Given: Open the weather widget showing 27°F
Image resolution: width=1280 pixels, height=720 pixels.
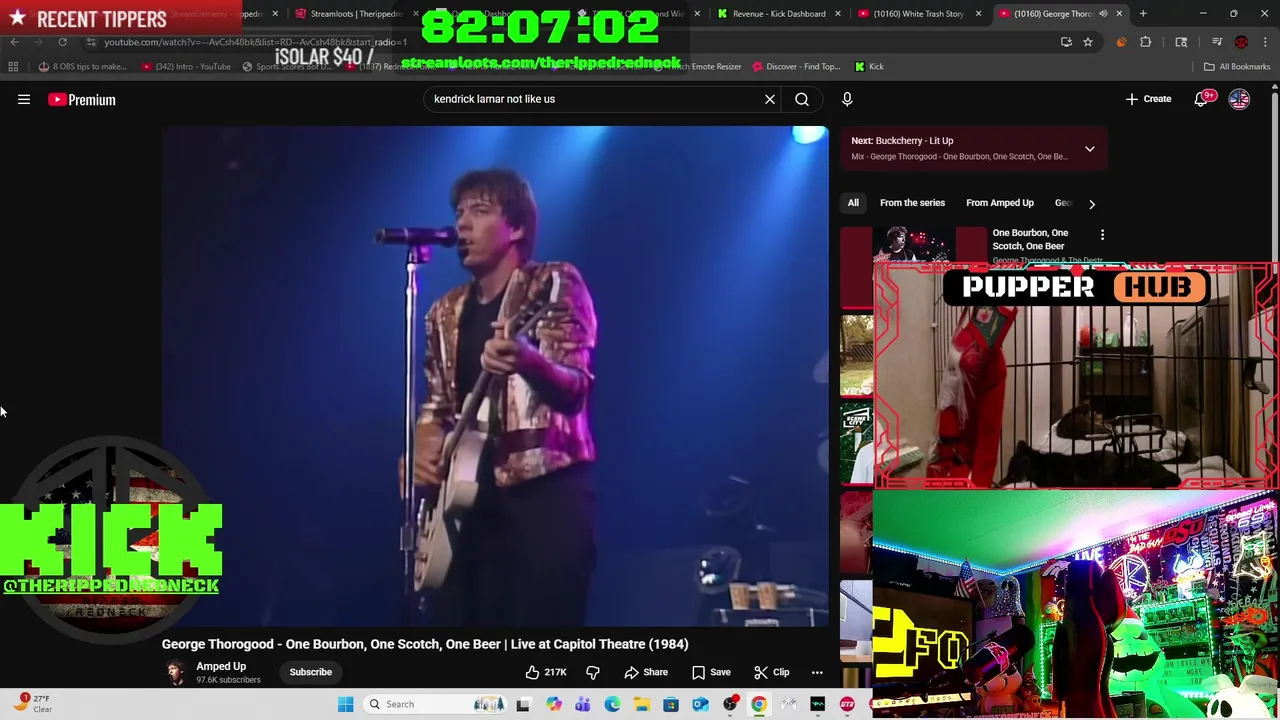Looking at the screenshot, I should click(33, 703).
